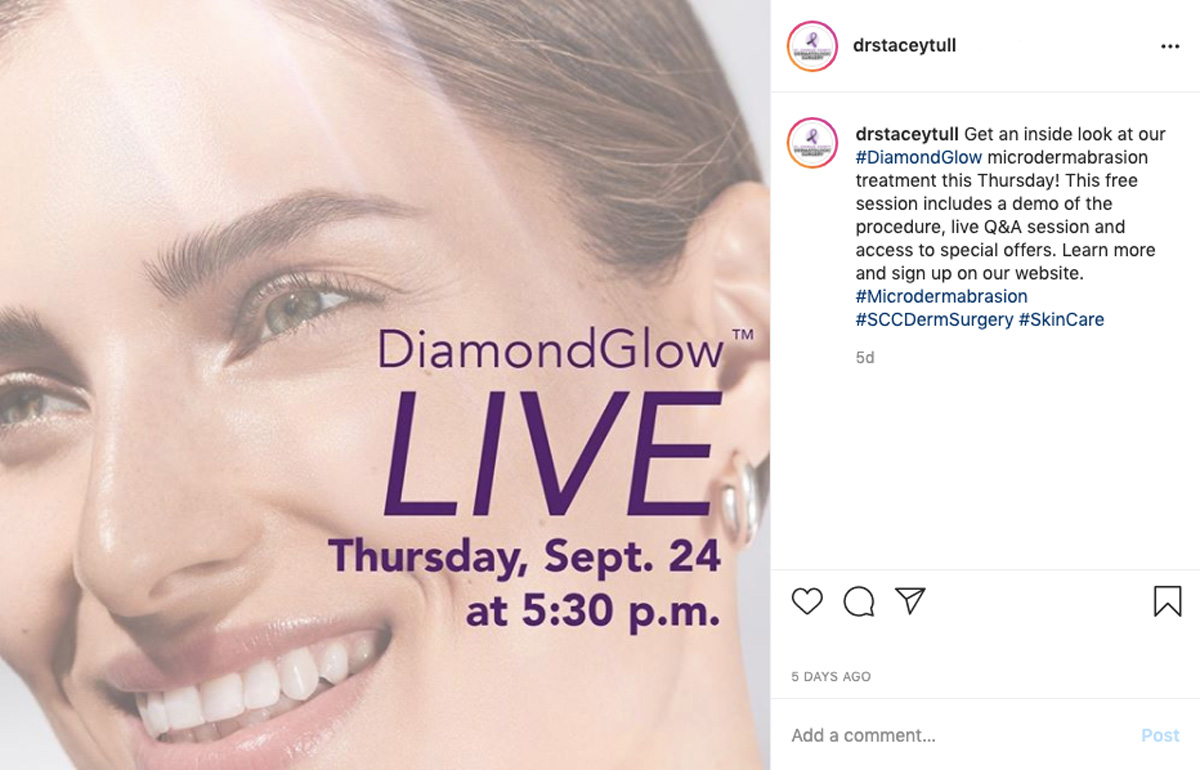Share the post with the paper plane icon

(x=910, y=600)
